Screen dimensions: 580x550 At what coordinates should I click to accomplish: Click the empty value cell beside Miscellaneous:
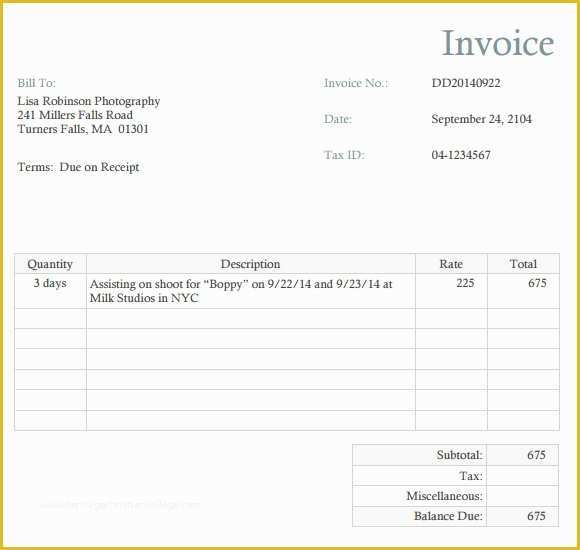[x=522, y=496]
